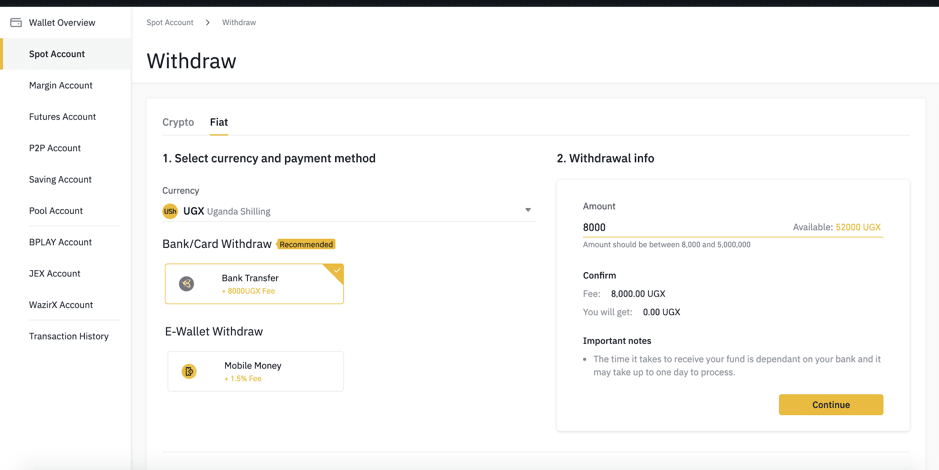
Task: Switch to the Fiat tab
Action: pos(219,122)
